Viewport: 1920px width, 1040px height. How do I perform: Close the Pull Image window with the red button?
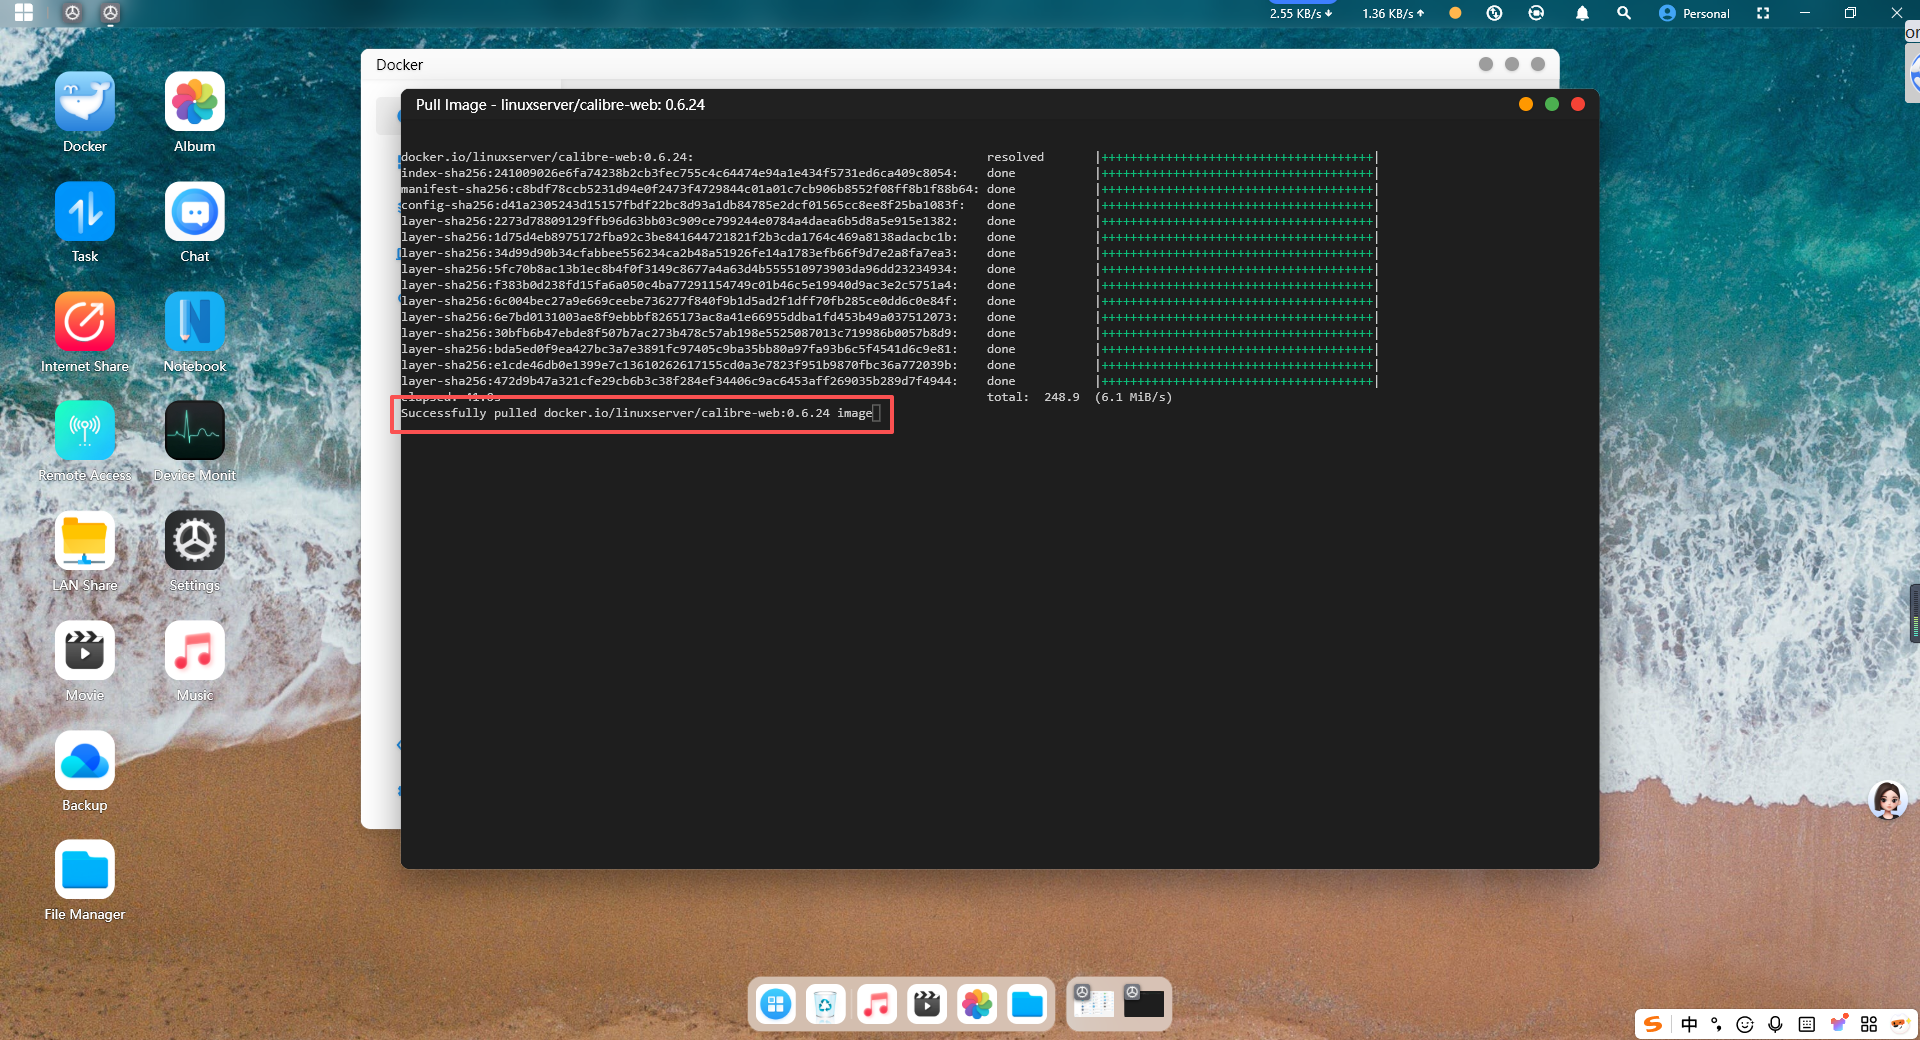coord(1578,104)
